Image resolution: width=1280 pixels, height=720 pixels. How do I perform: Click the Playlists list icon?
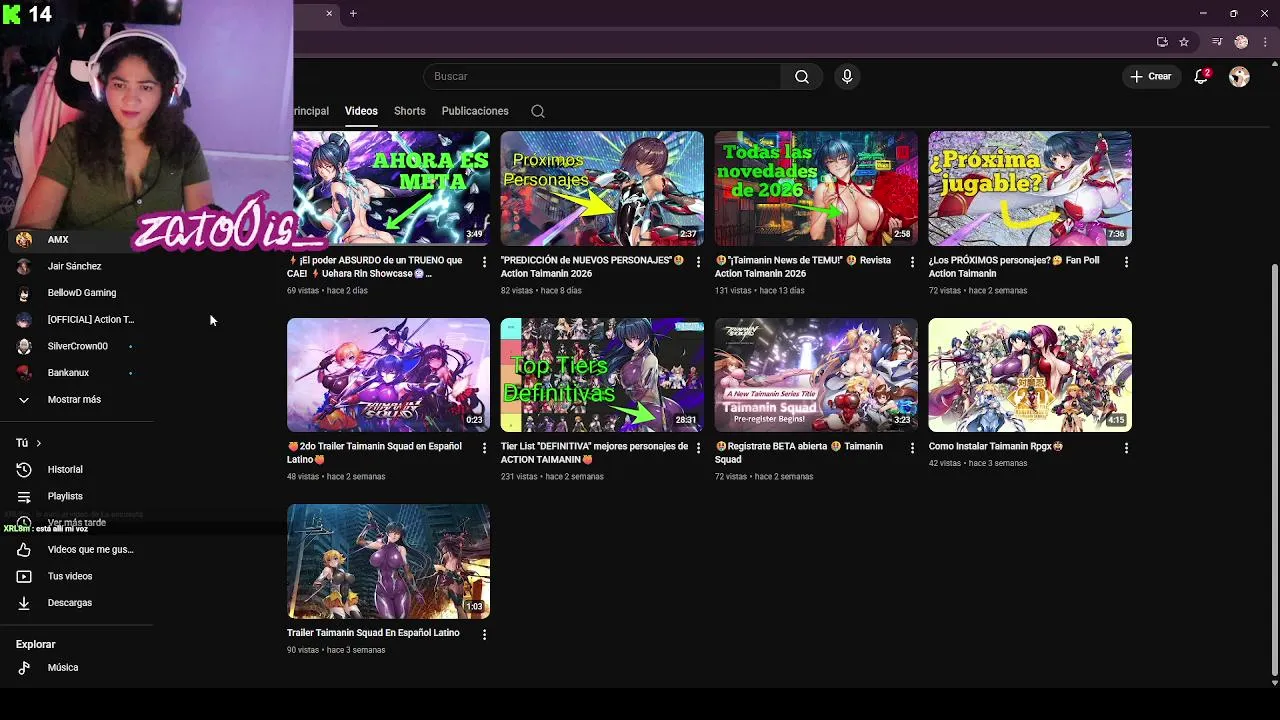tap(24, 496)
